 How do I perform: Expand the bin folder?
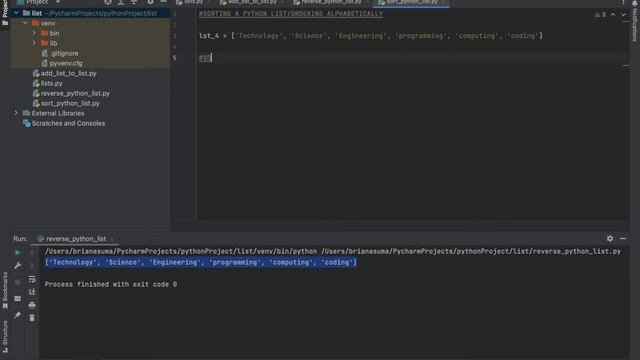click(x=34, y=33)
